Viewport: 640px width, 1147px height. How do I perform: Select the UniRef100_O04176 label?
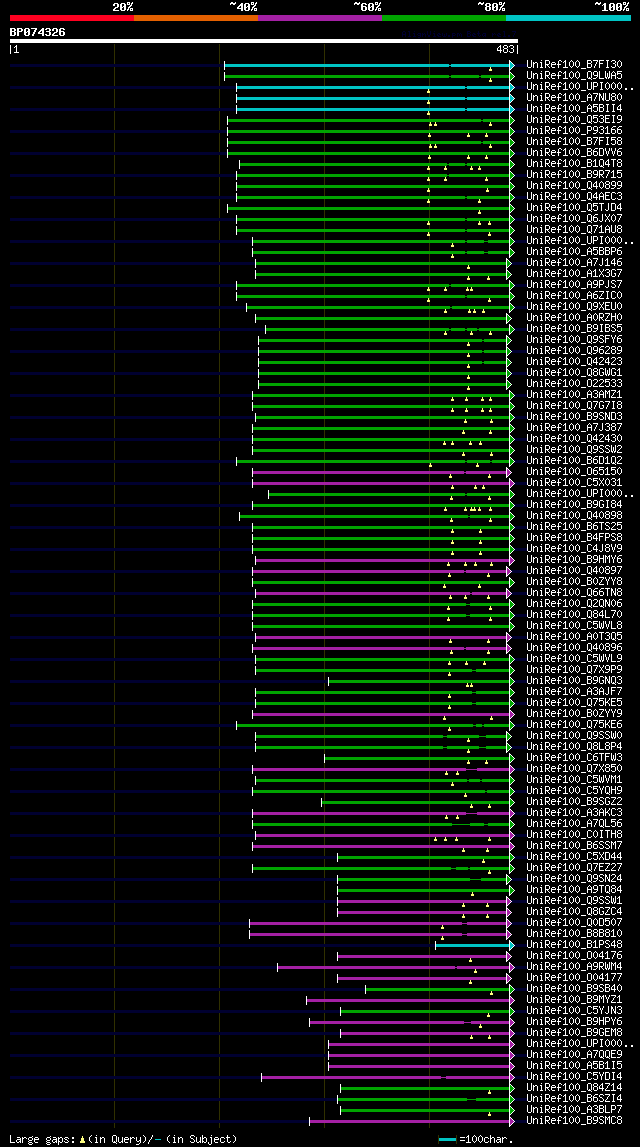tap(574, 956)
